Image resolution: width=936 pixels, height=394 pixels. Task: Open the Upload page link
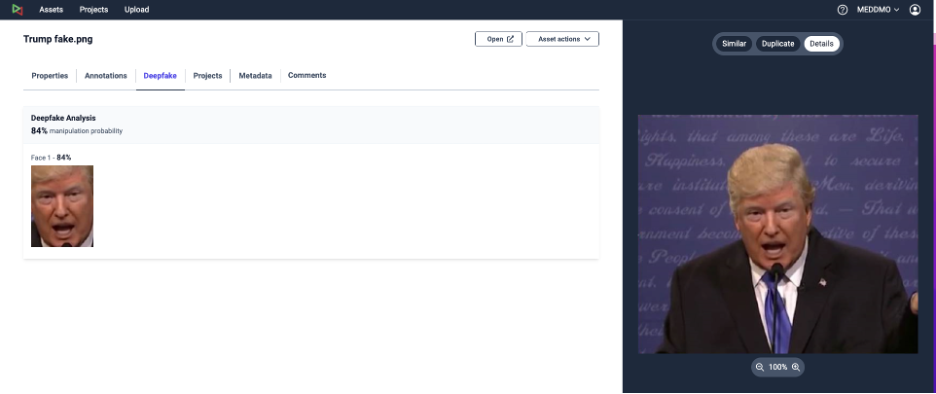click(137, 10)
